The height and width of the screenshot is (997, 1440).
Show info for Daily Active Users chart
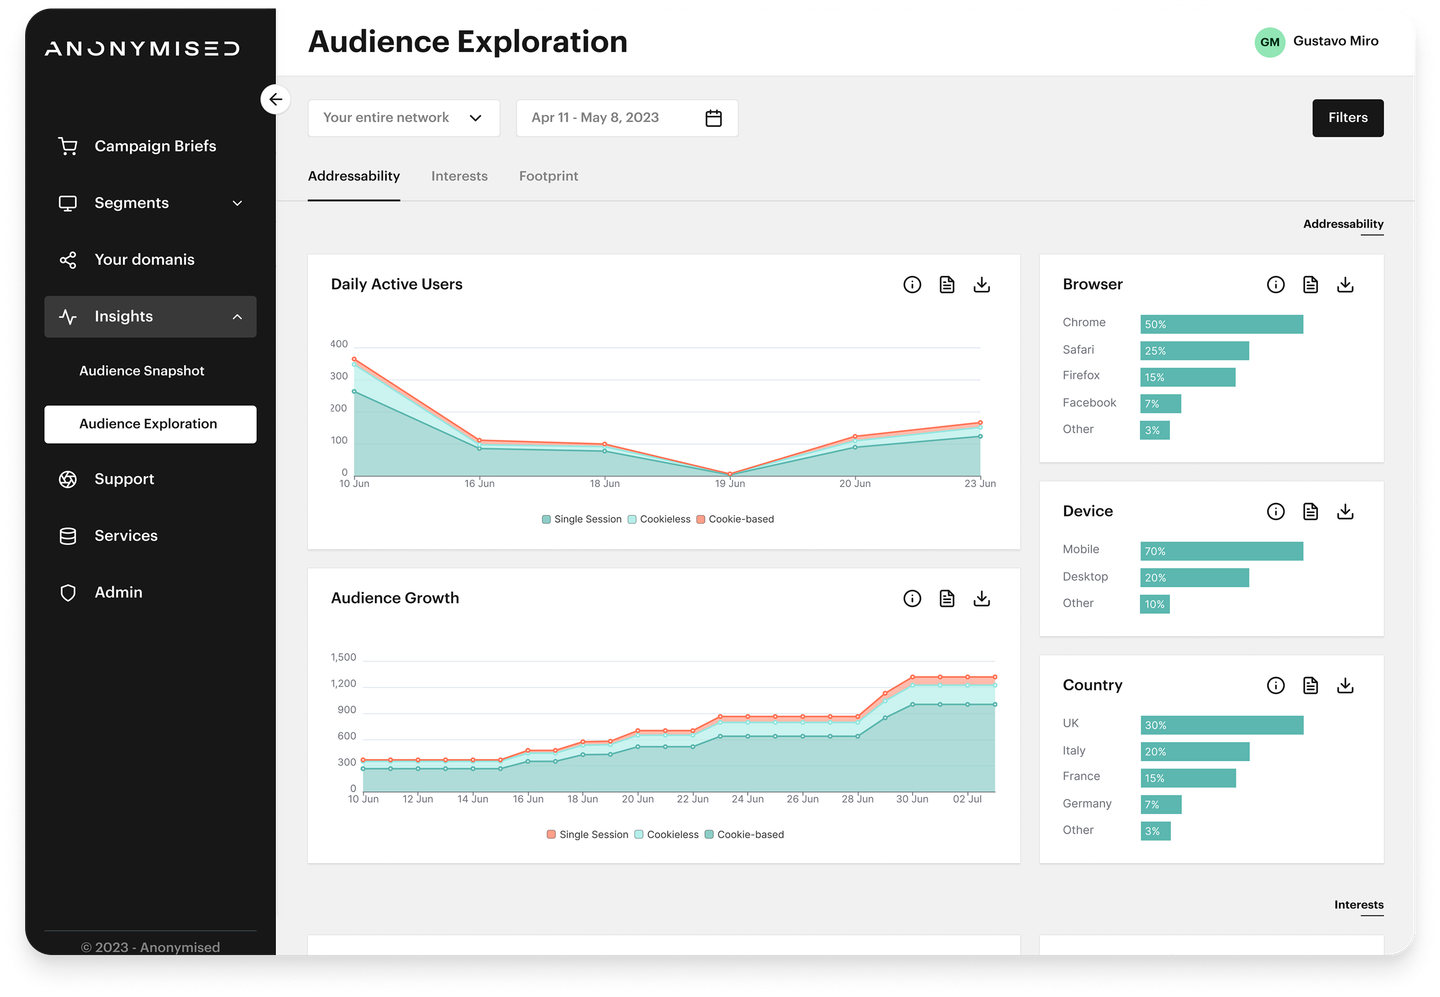pos(912,285)
